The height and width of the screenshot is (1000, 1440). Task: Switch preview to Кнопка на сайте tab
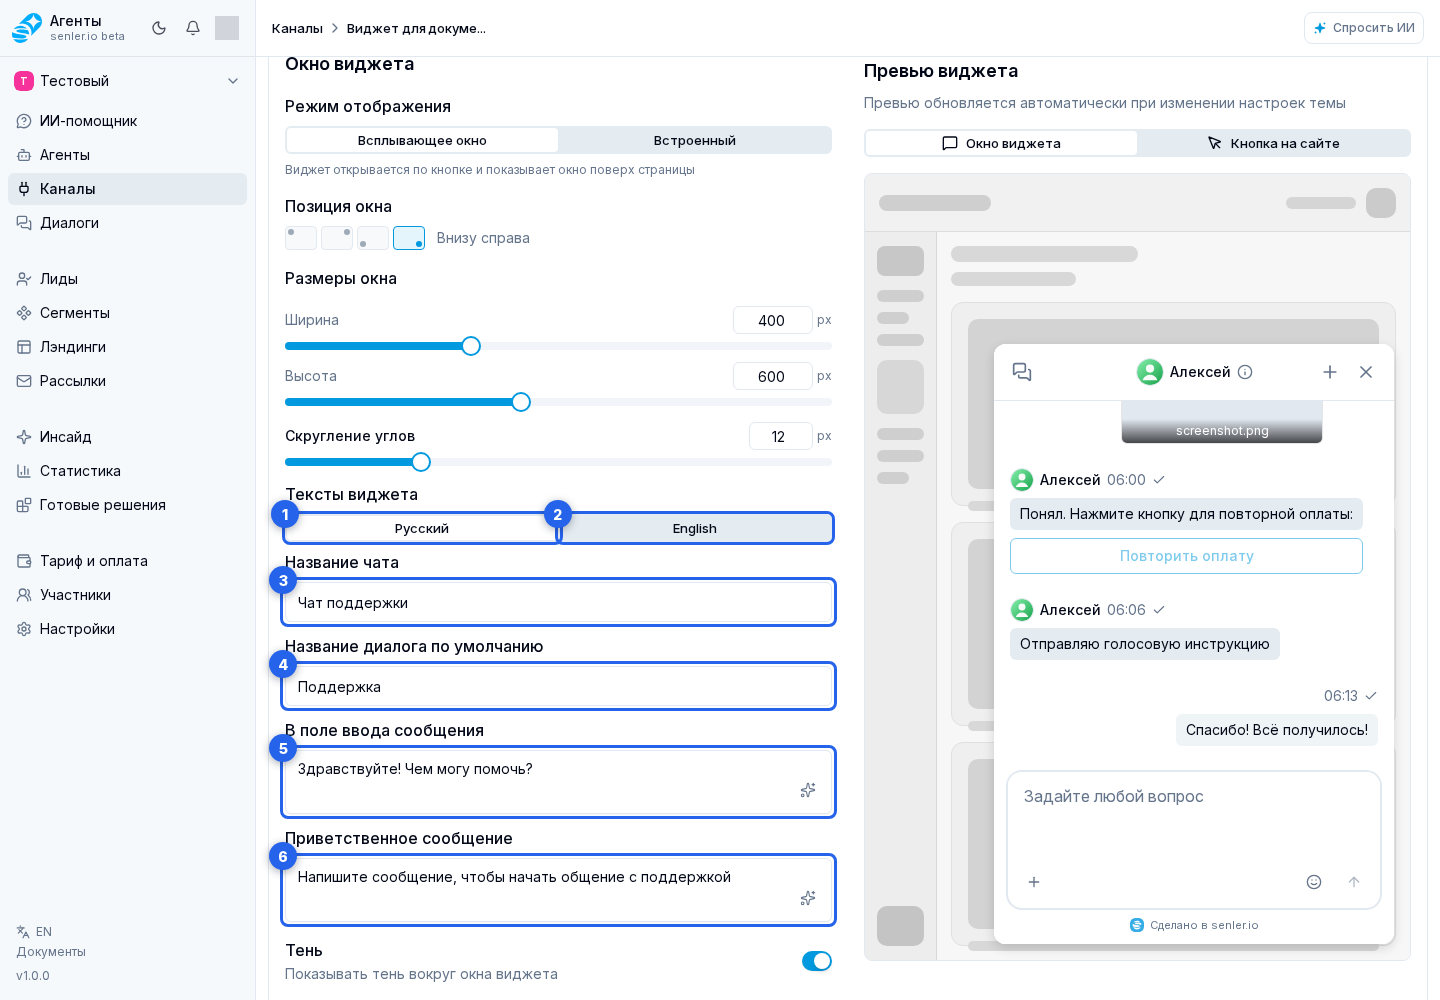click(x=1273, y=144)
